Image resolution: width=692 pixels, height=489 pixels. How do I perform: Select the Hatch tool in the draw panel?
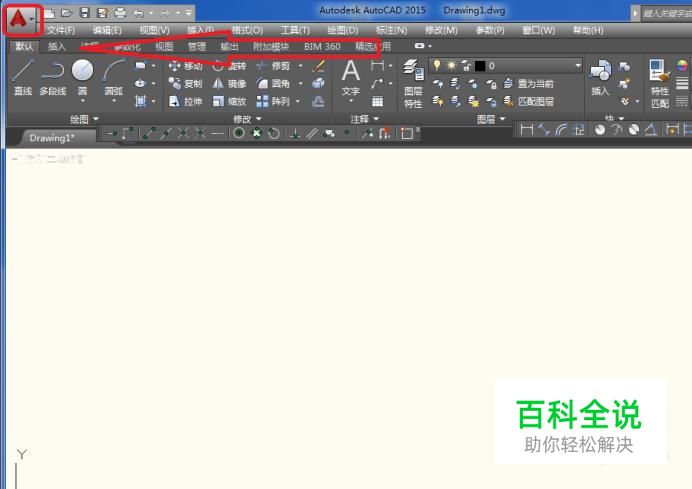click(x=140, y=101)
